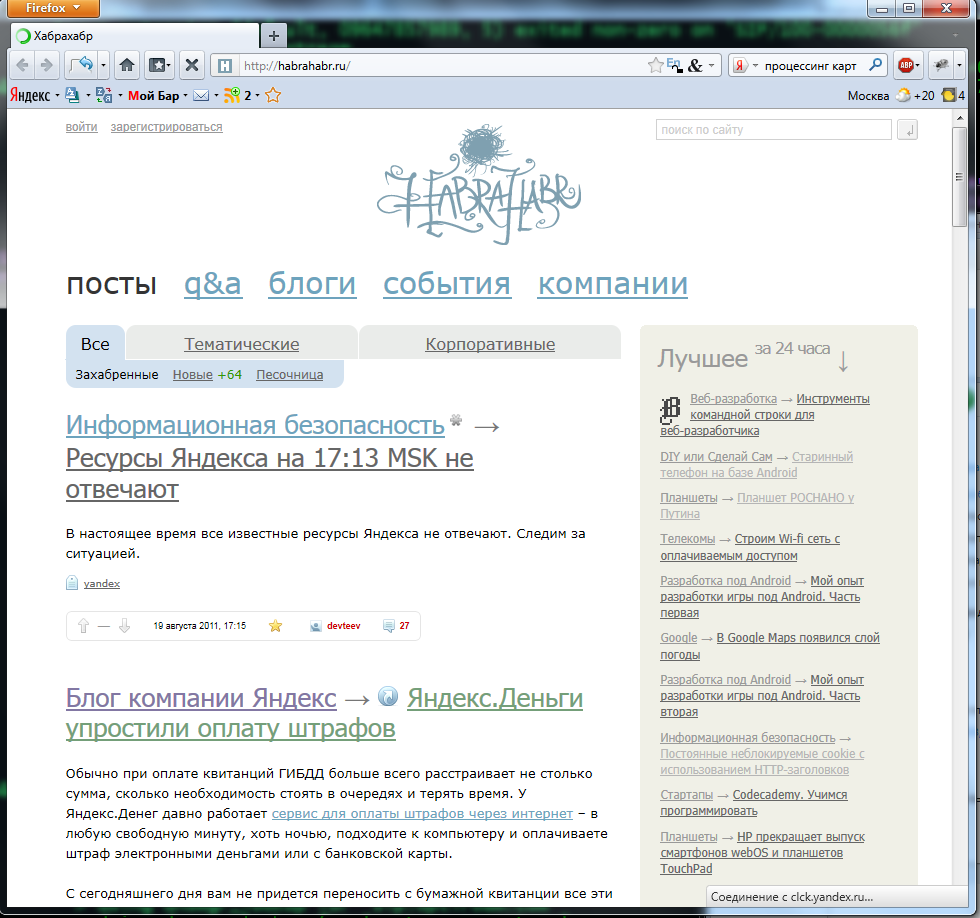The height and width of the screenshot is (918, 980).
Task: Click the HabraHabr logo
Action: [479, 184]
